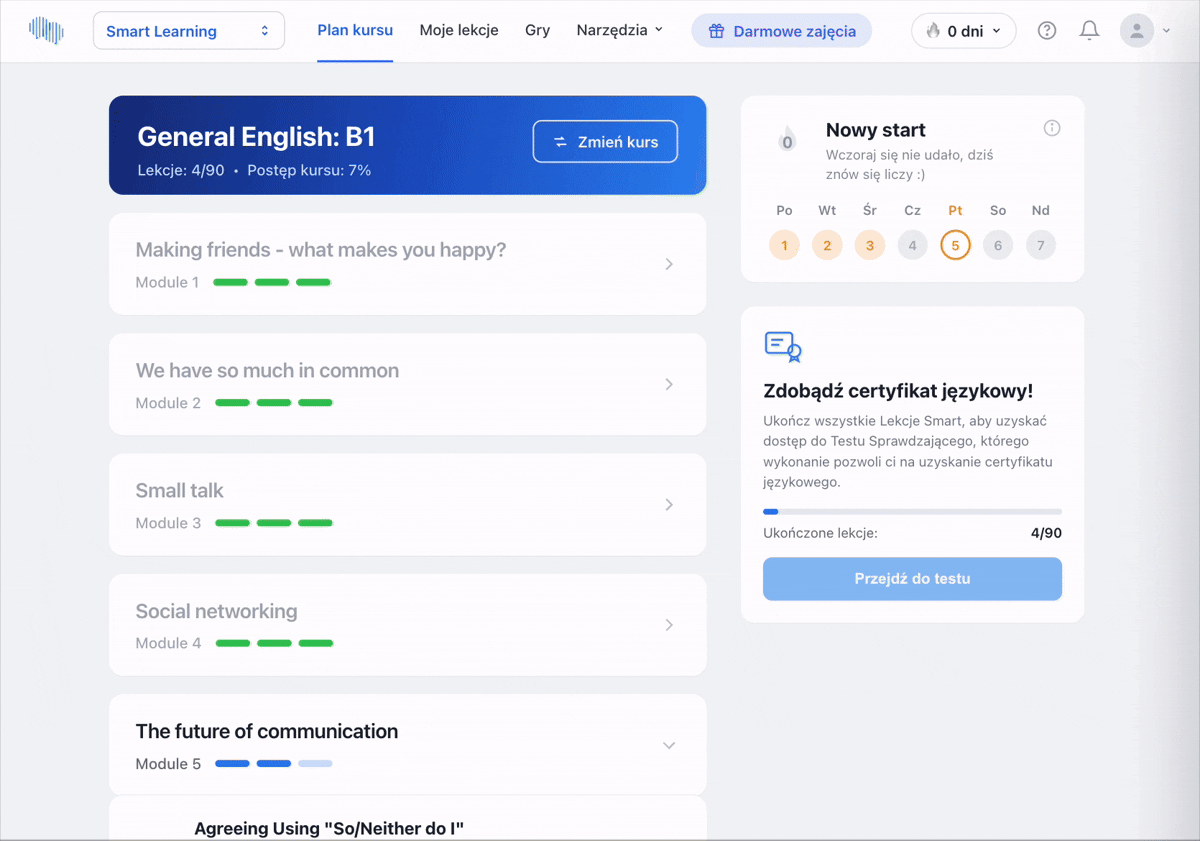The width and height of the screenshot is (1200, 841).
Task: Open the 0 dni streak dropdown
Action: click(964, 31)
